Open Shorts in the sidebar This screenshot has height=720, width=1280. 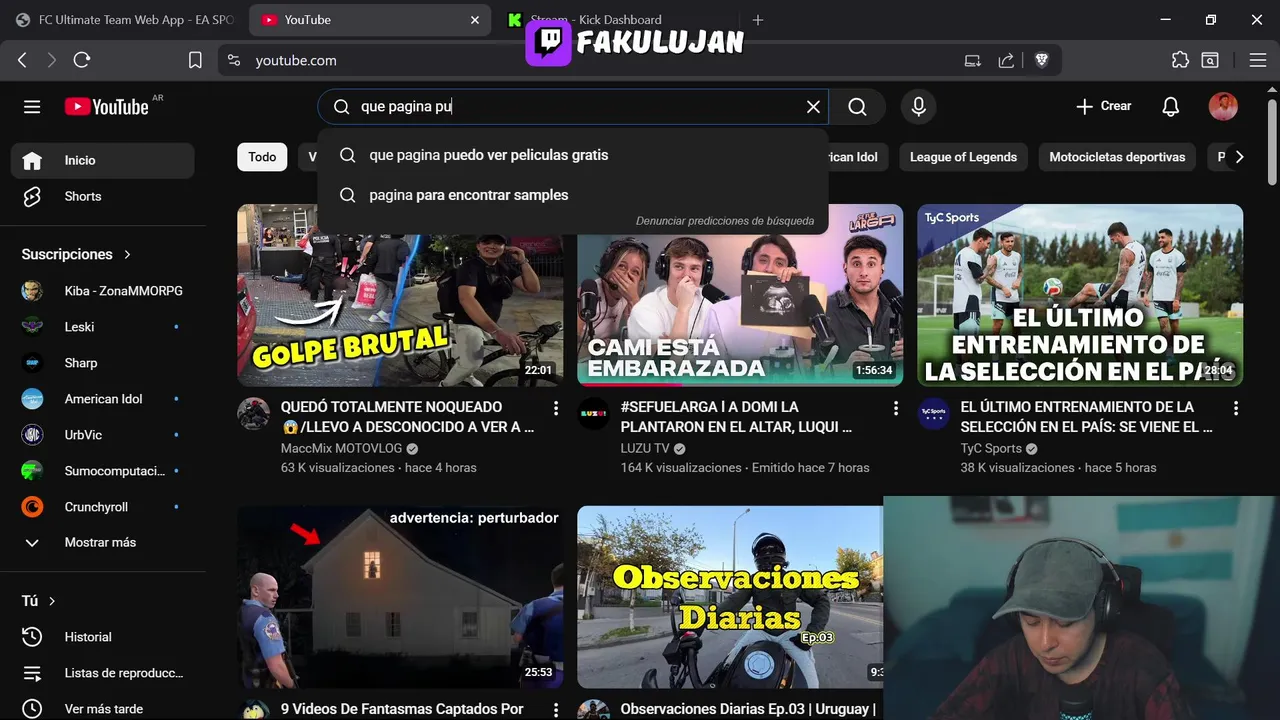point(102,196)
